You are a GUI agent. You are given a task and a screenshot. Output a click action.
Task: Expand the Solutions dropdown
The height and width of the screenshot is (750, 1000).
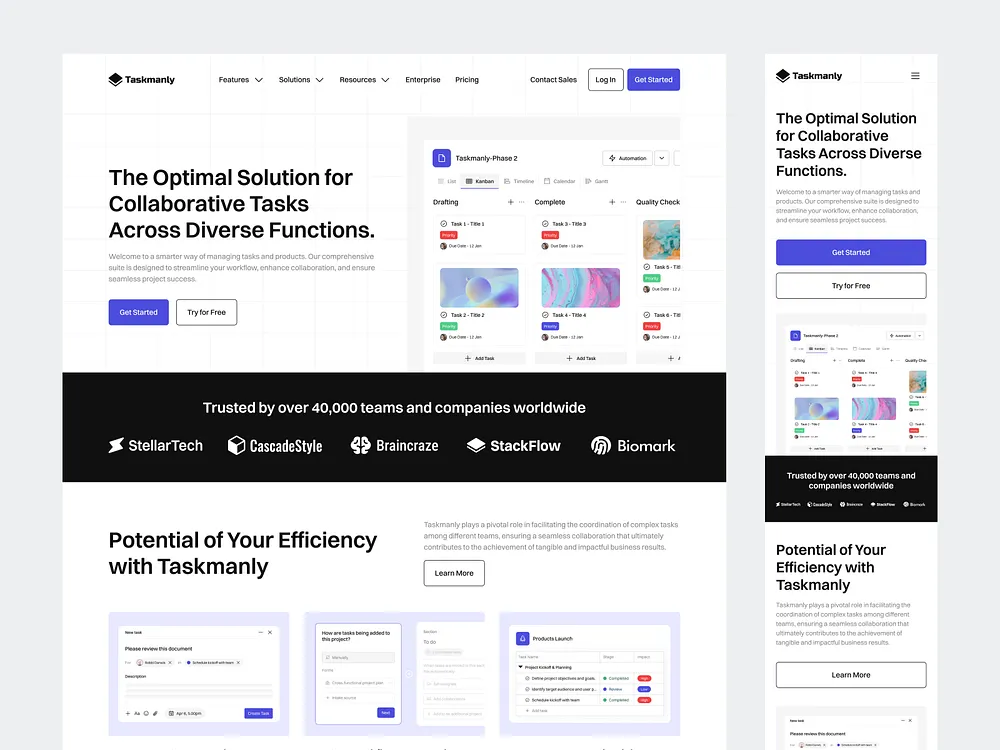(300, 79)
